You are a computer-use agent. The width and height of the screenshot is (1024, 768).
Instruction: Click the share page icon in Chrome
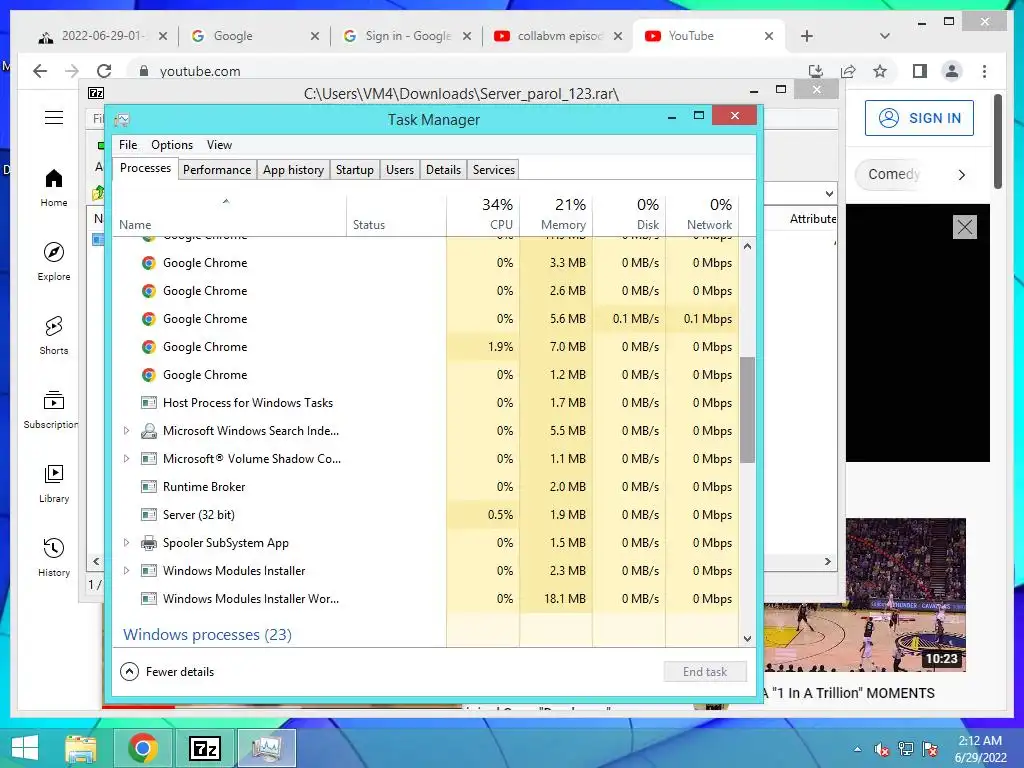tap(848, 71)
